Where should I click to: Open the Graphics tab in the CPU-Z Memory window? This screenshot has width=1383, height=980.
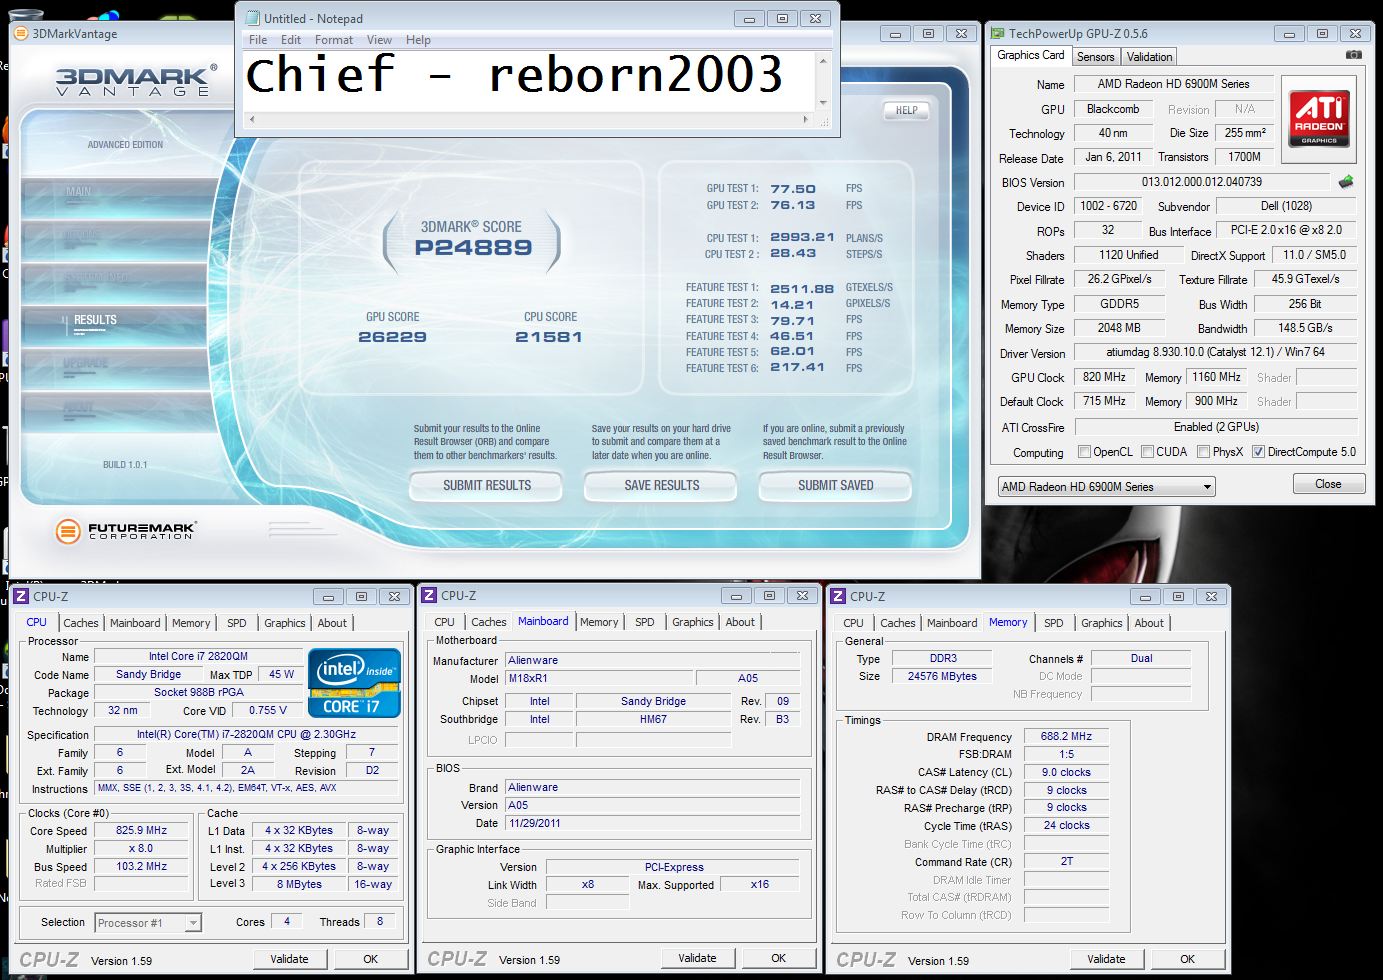click(1102, 623)
